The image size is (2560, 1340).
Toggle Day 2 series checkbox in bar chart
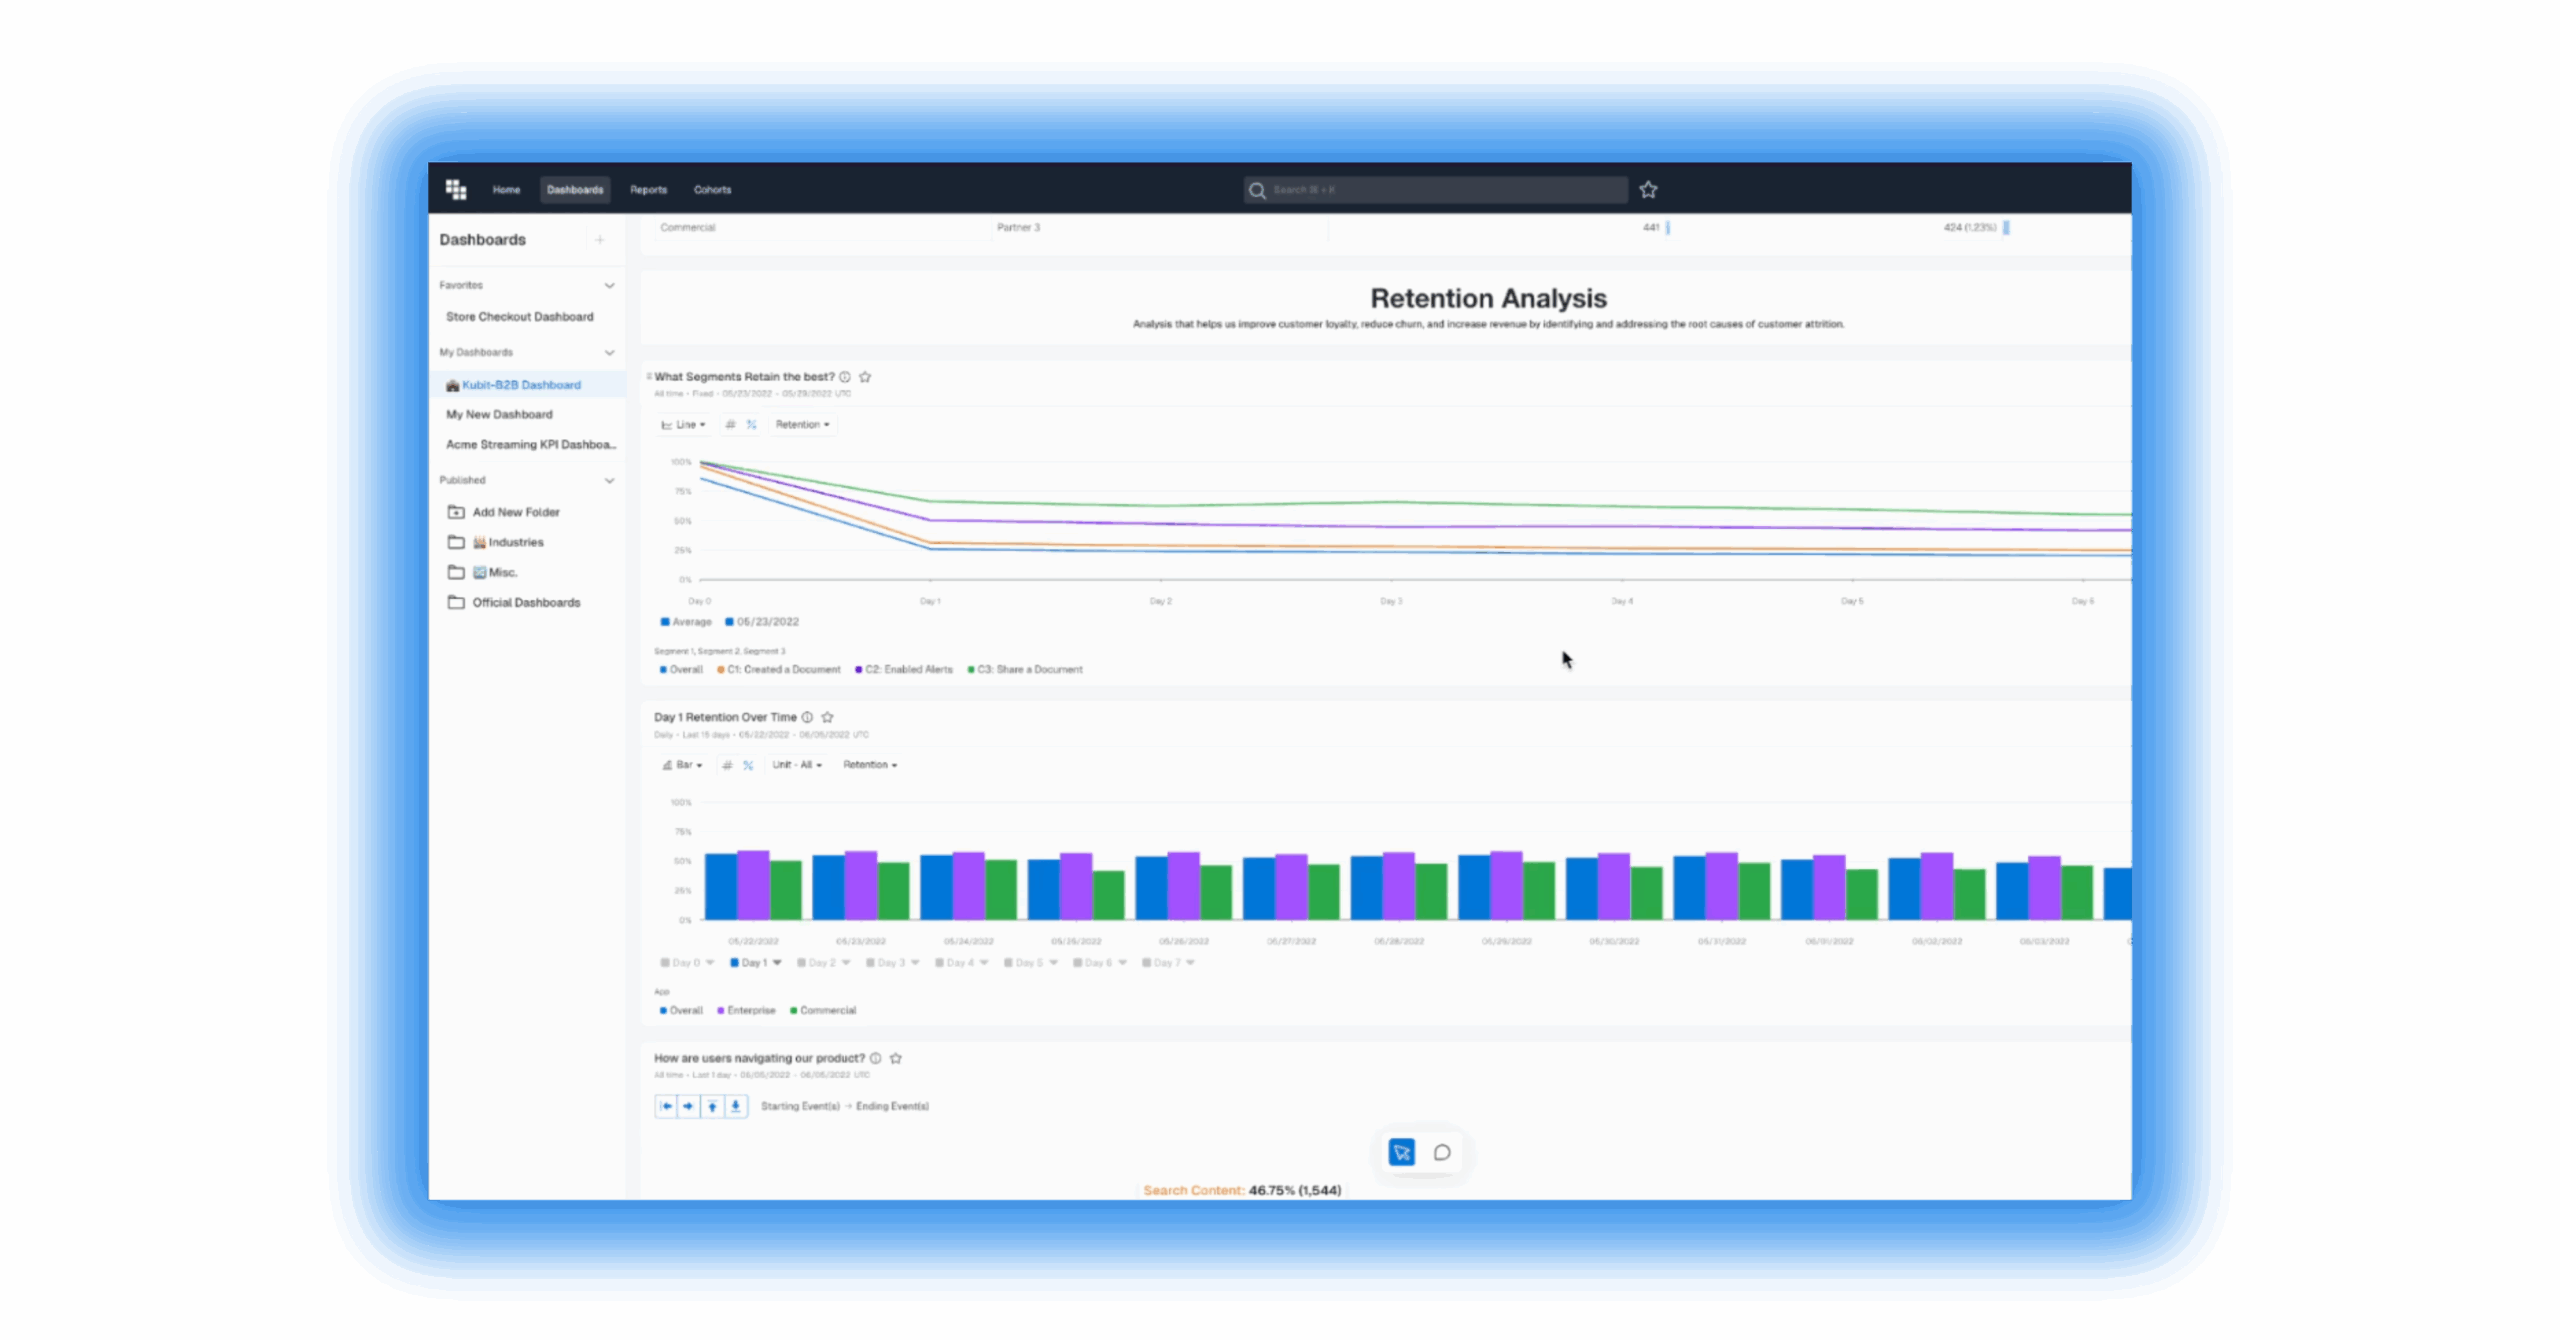[801, 963]
